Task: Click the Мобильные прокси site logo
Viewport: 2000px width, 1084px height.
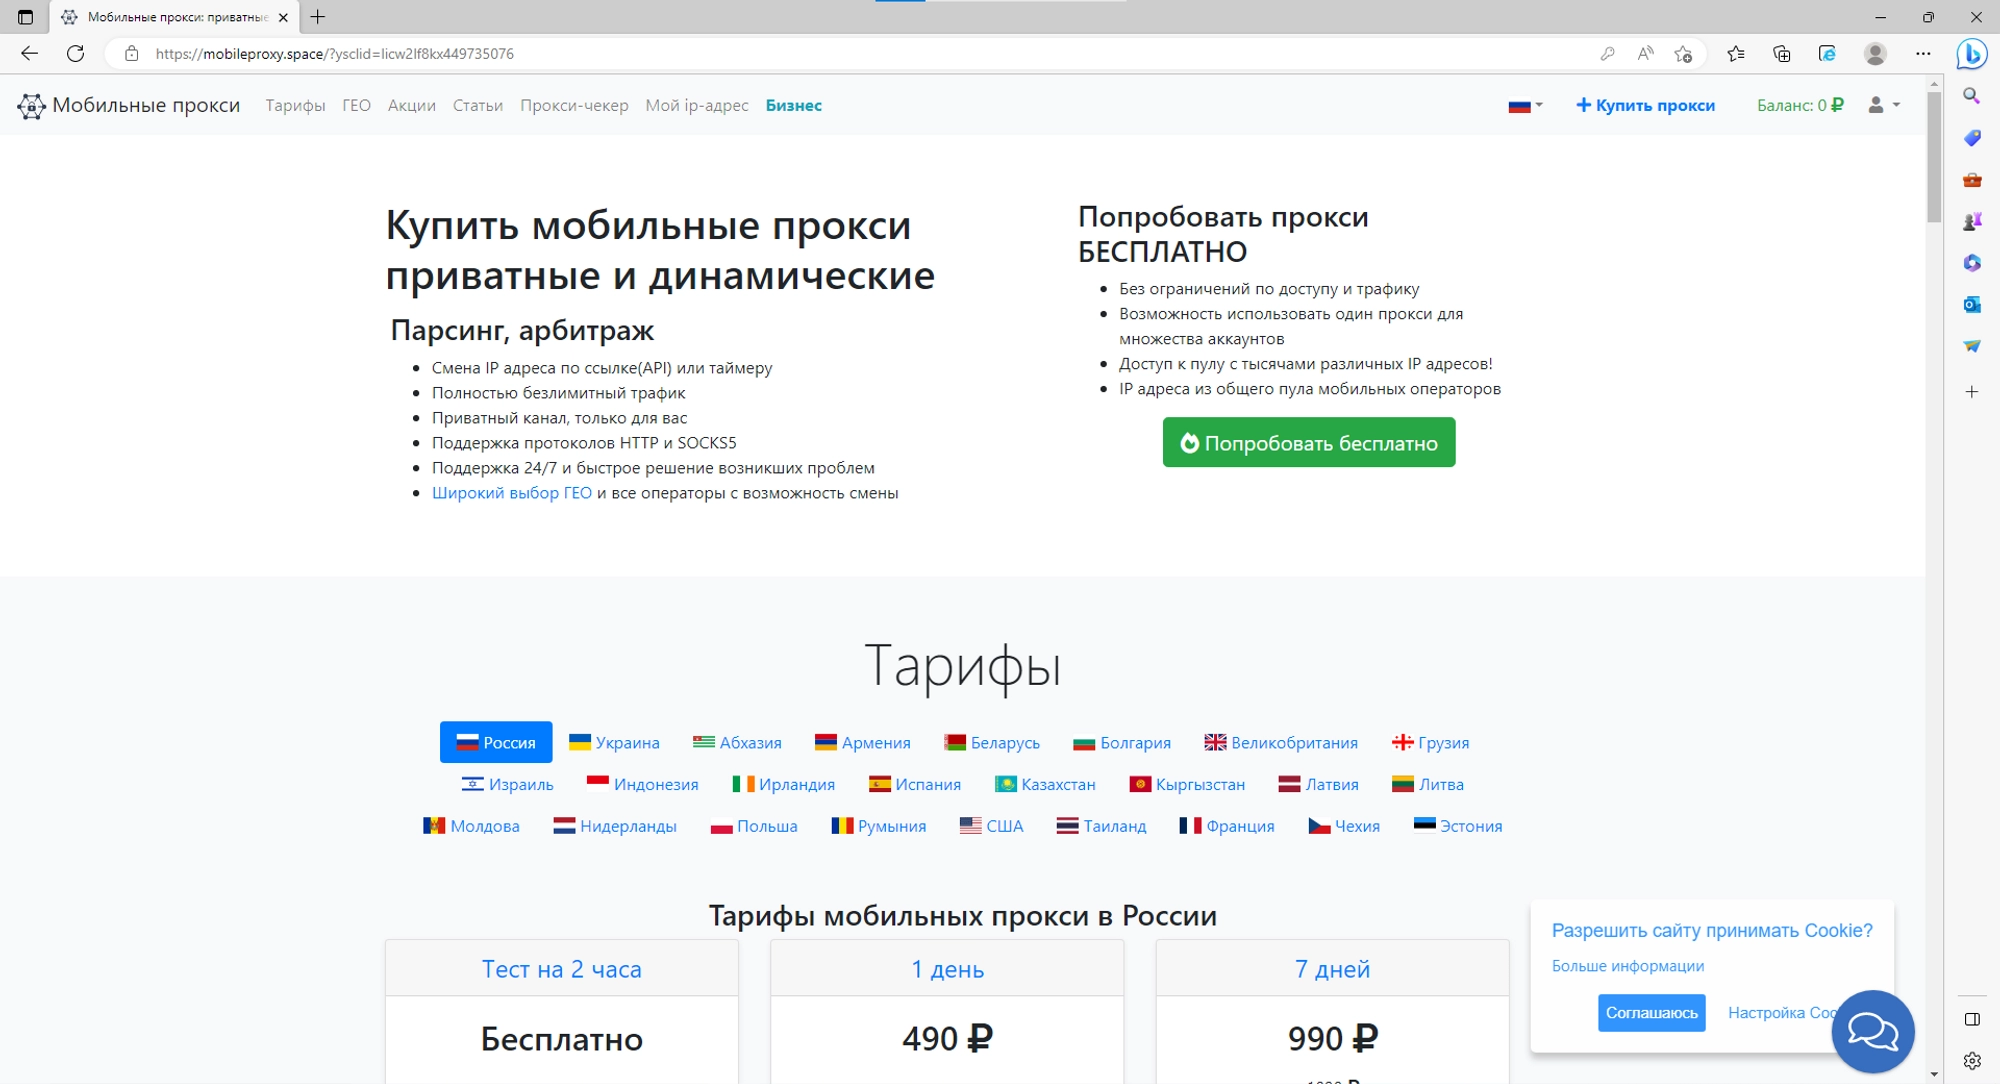Action: (130, 105)
